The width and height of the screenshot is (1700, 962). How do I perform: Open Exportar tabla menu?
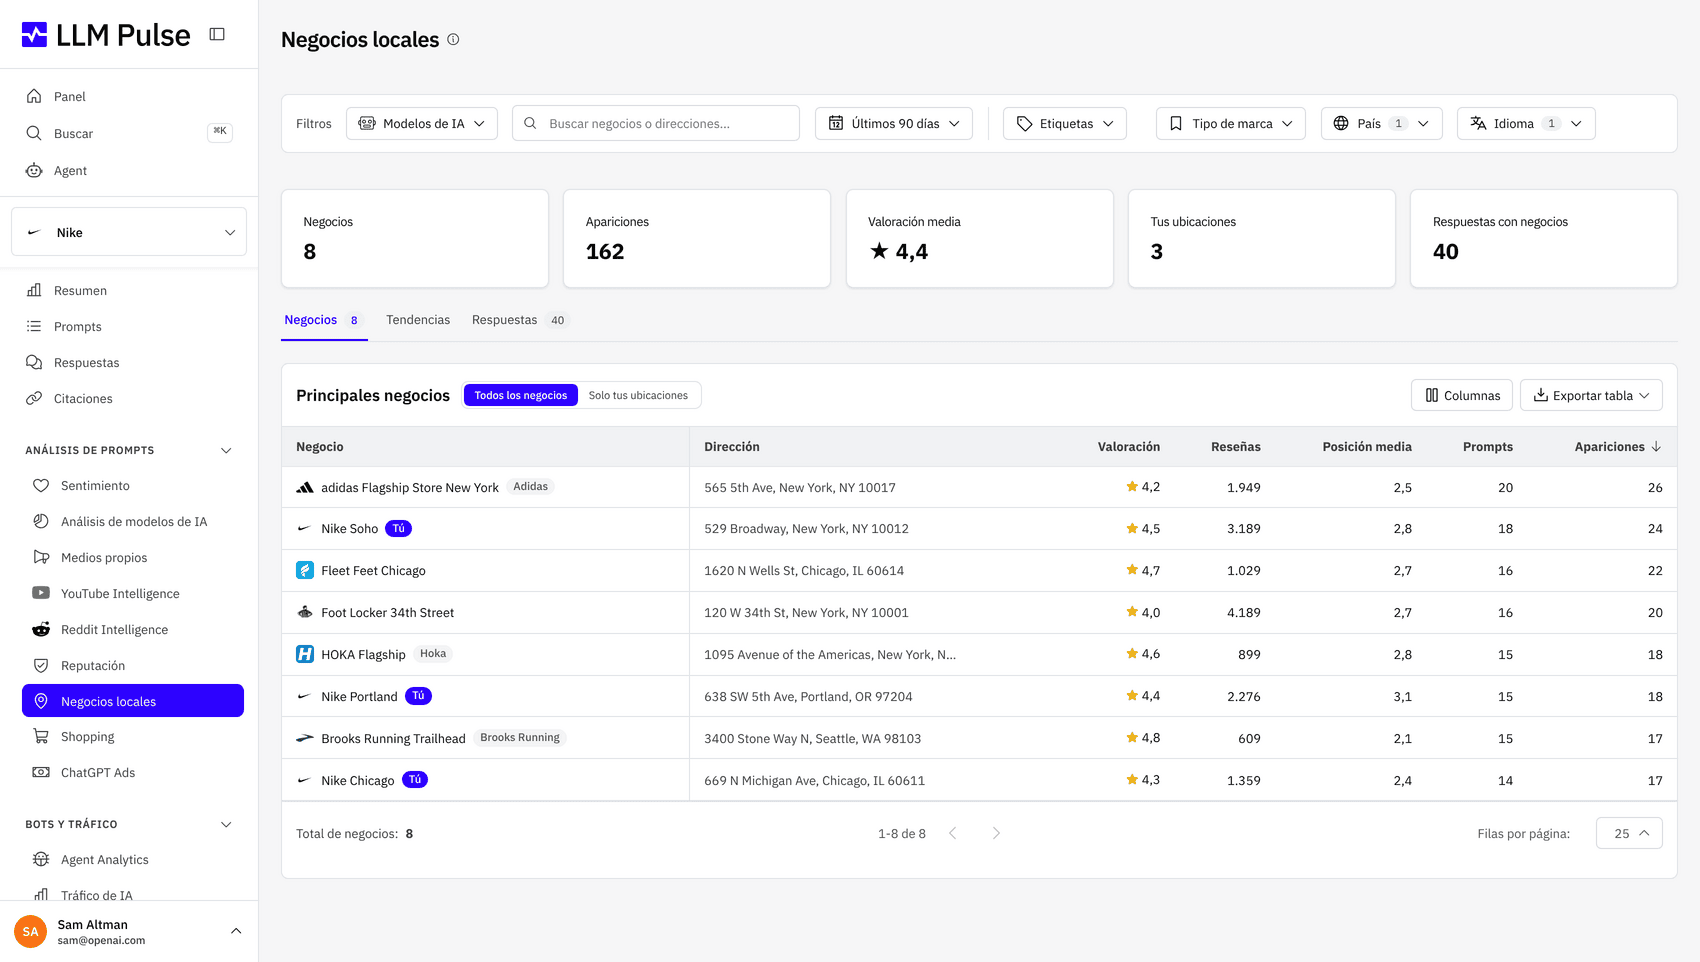(1591, 395)
